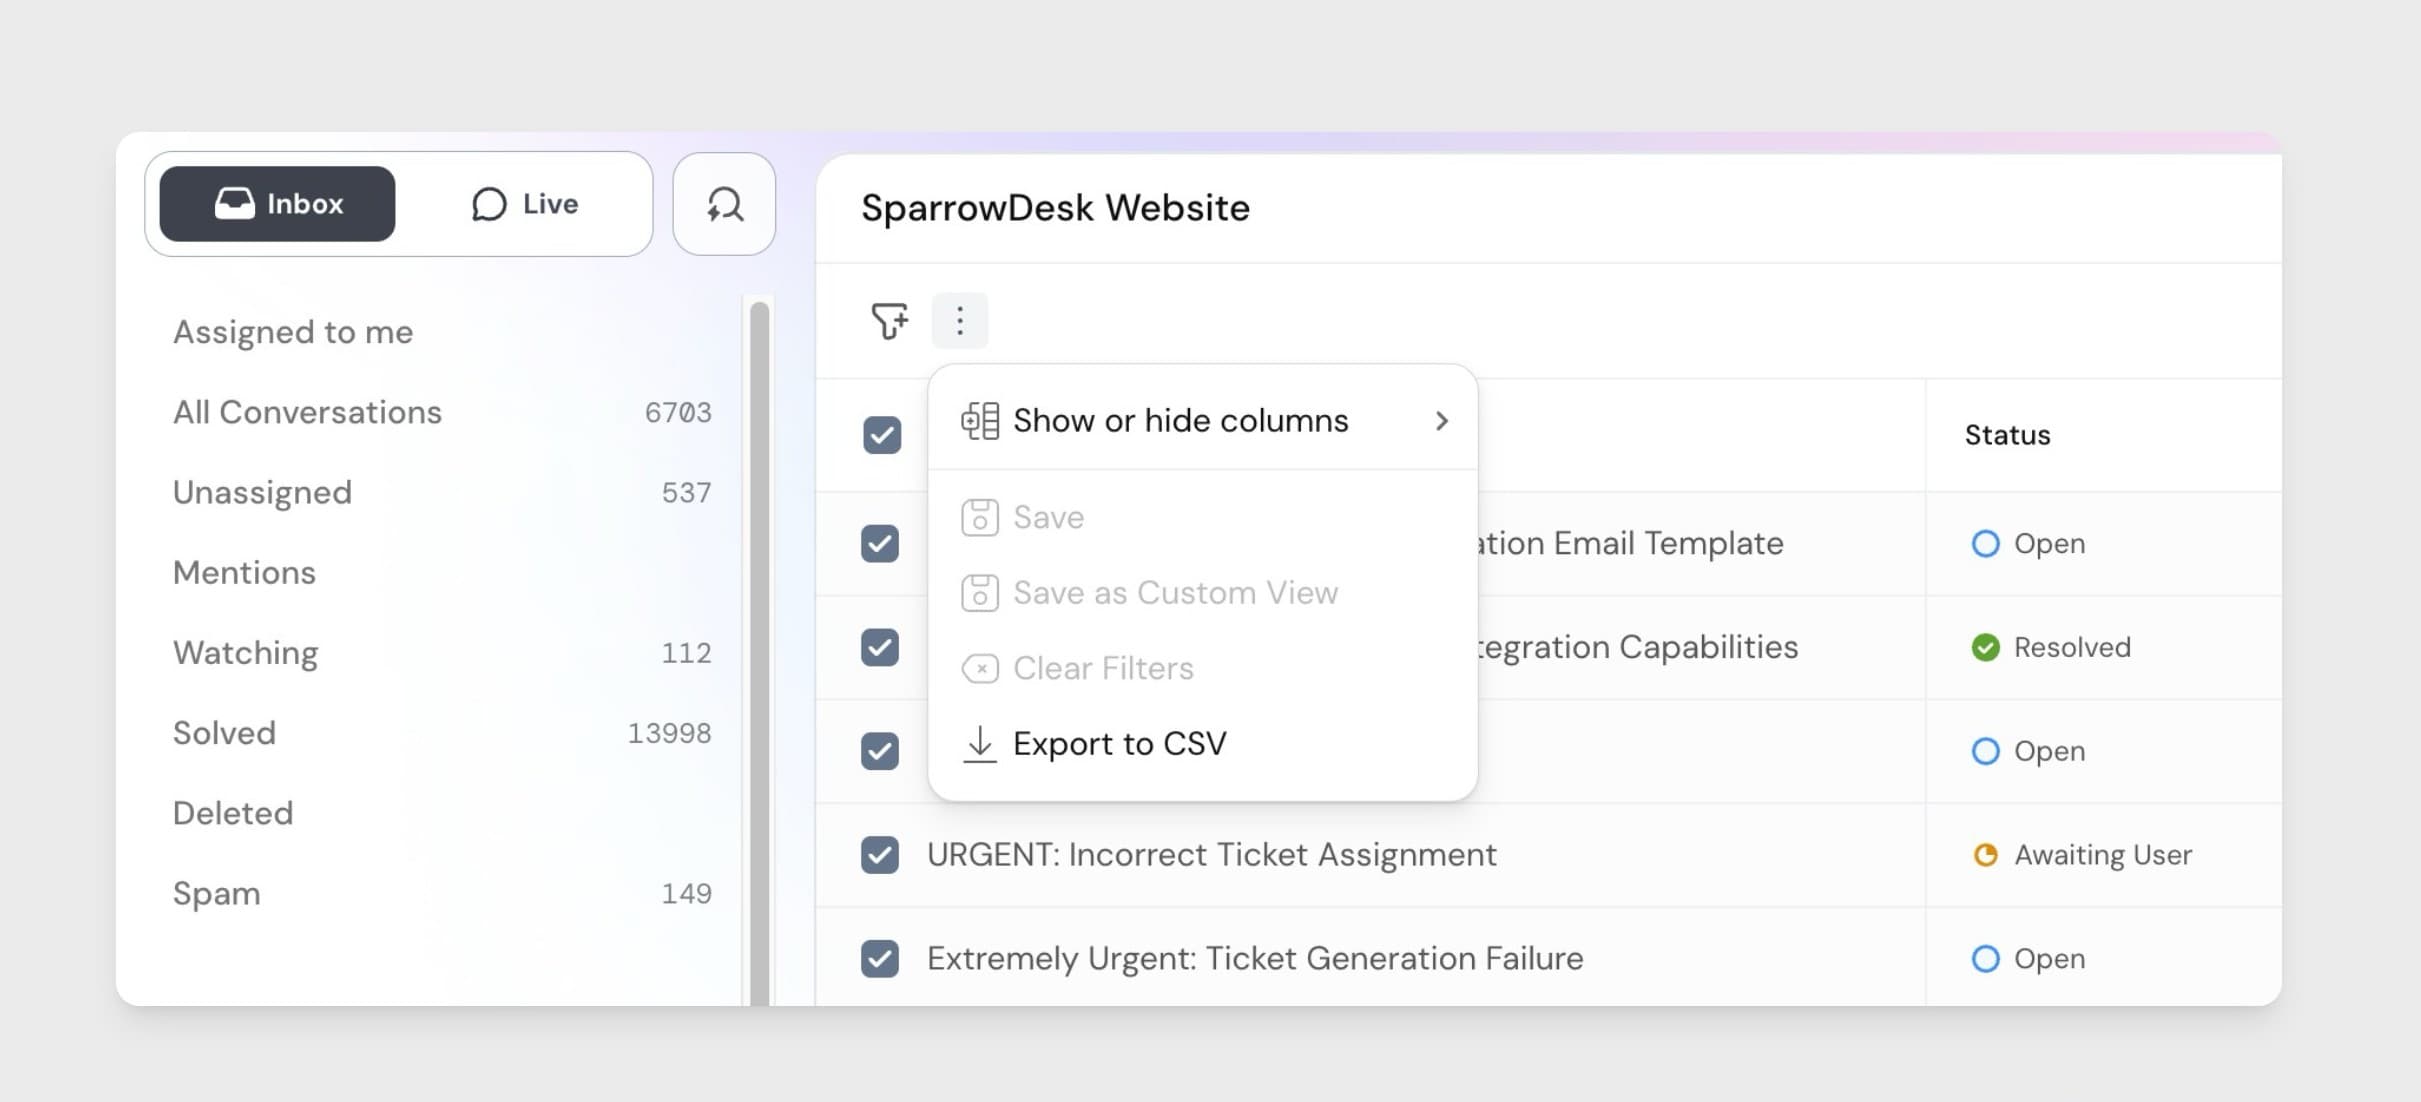Open the Unassigned conversations list
Viewport: 2421px width, 1102px height.
(x=442, y=492)
